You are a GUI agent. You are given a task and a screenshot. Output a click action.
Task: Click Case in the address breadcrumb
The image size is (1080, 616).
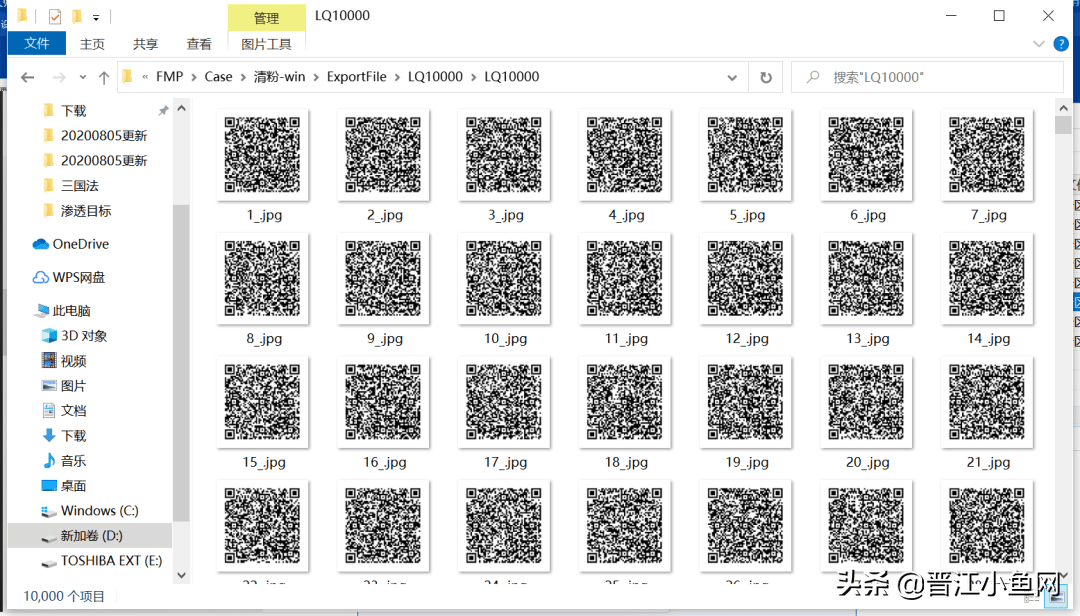218,77
